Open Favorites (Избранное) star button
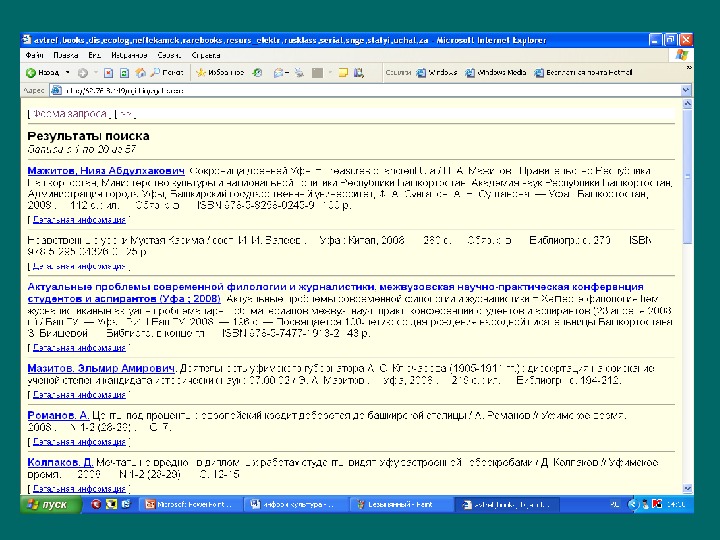720x540 pixels. pyautogui.click(x=219, y=73)
